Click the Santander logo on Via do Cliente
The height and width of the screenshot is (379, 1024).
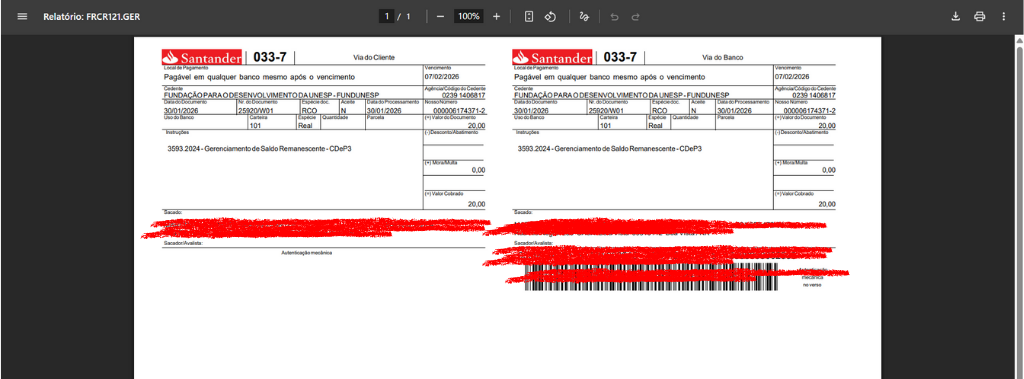tap(202, 57)
